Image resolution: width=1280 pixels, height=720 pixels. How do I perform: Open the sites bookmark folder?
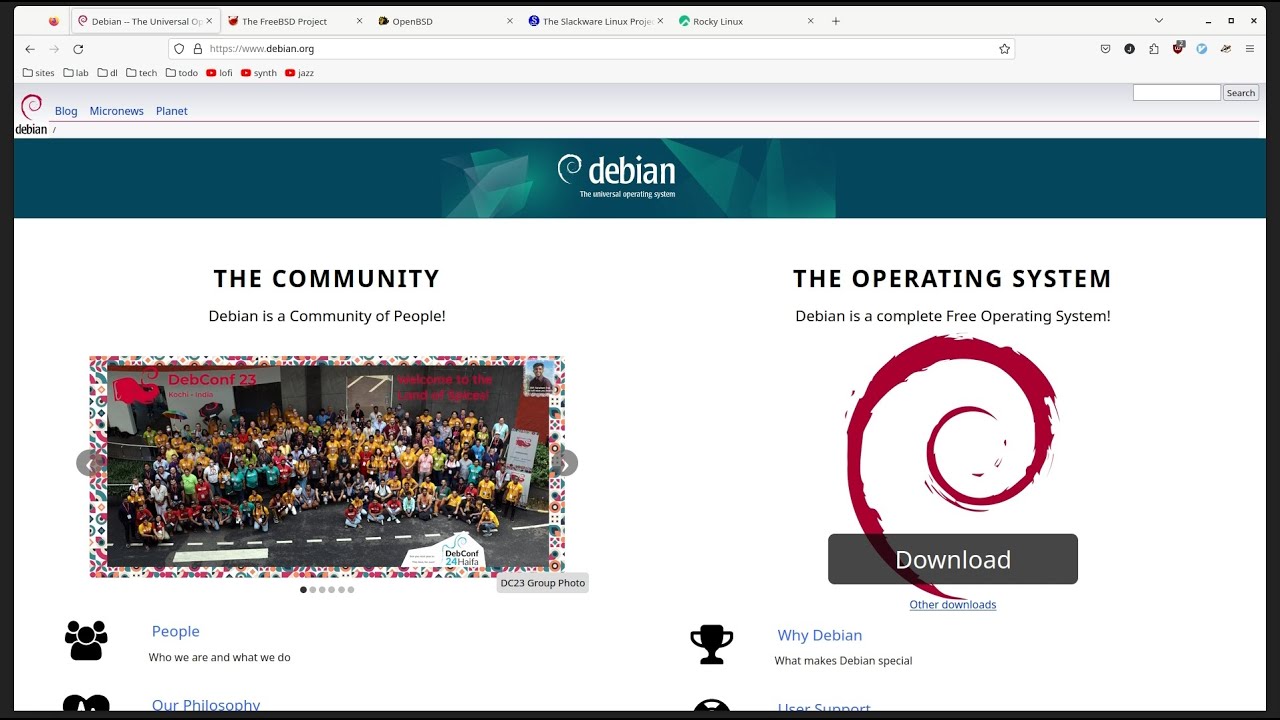38,73
